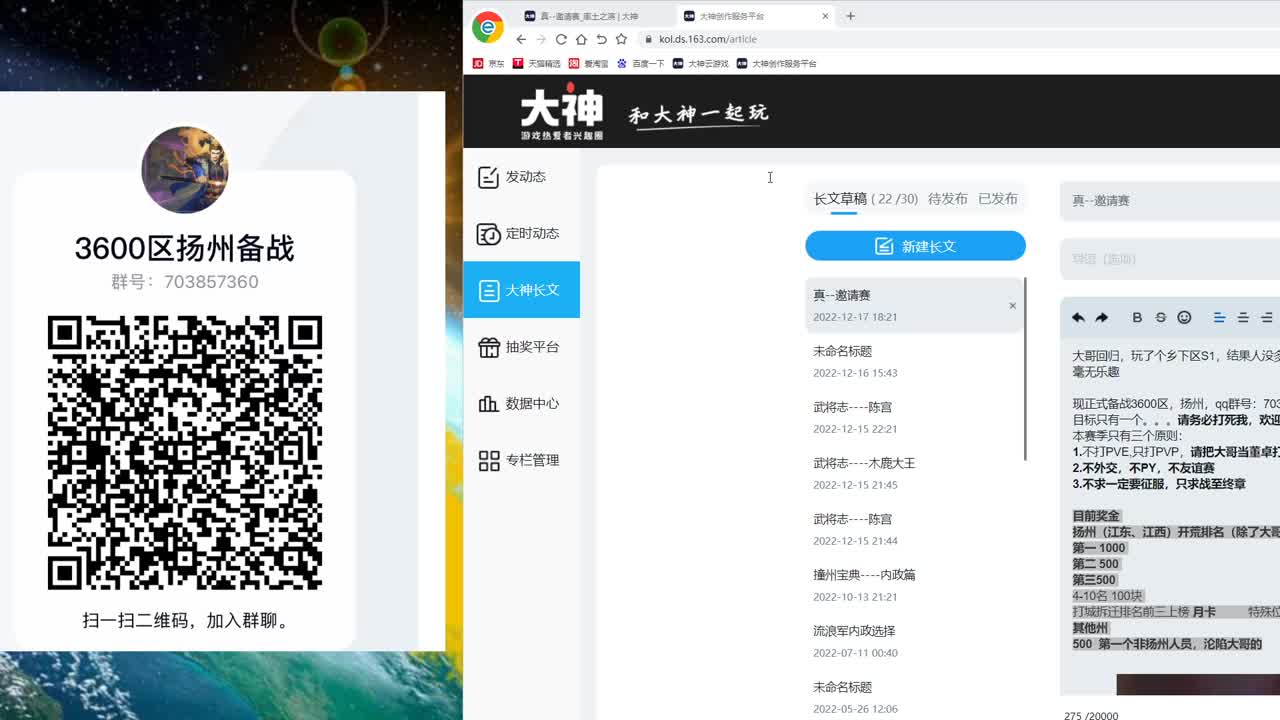Open 大神创作服务平台 bookmark
The height and width of the screenshot is (720, 1280).
(x=777, y=63)
